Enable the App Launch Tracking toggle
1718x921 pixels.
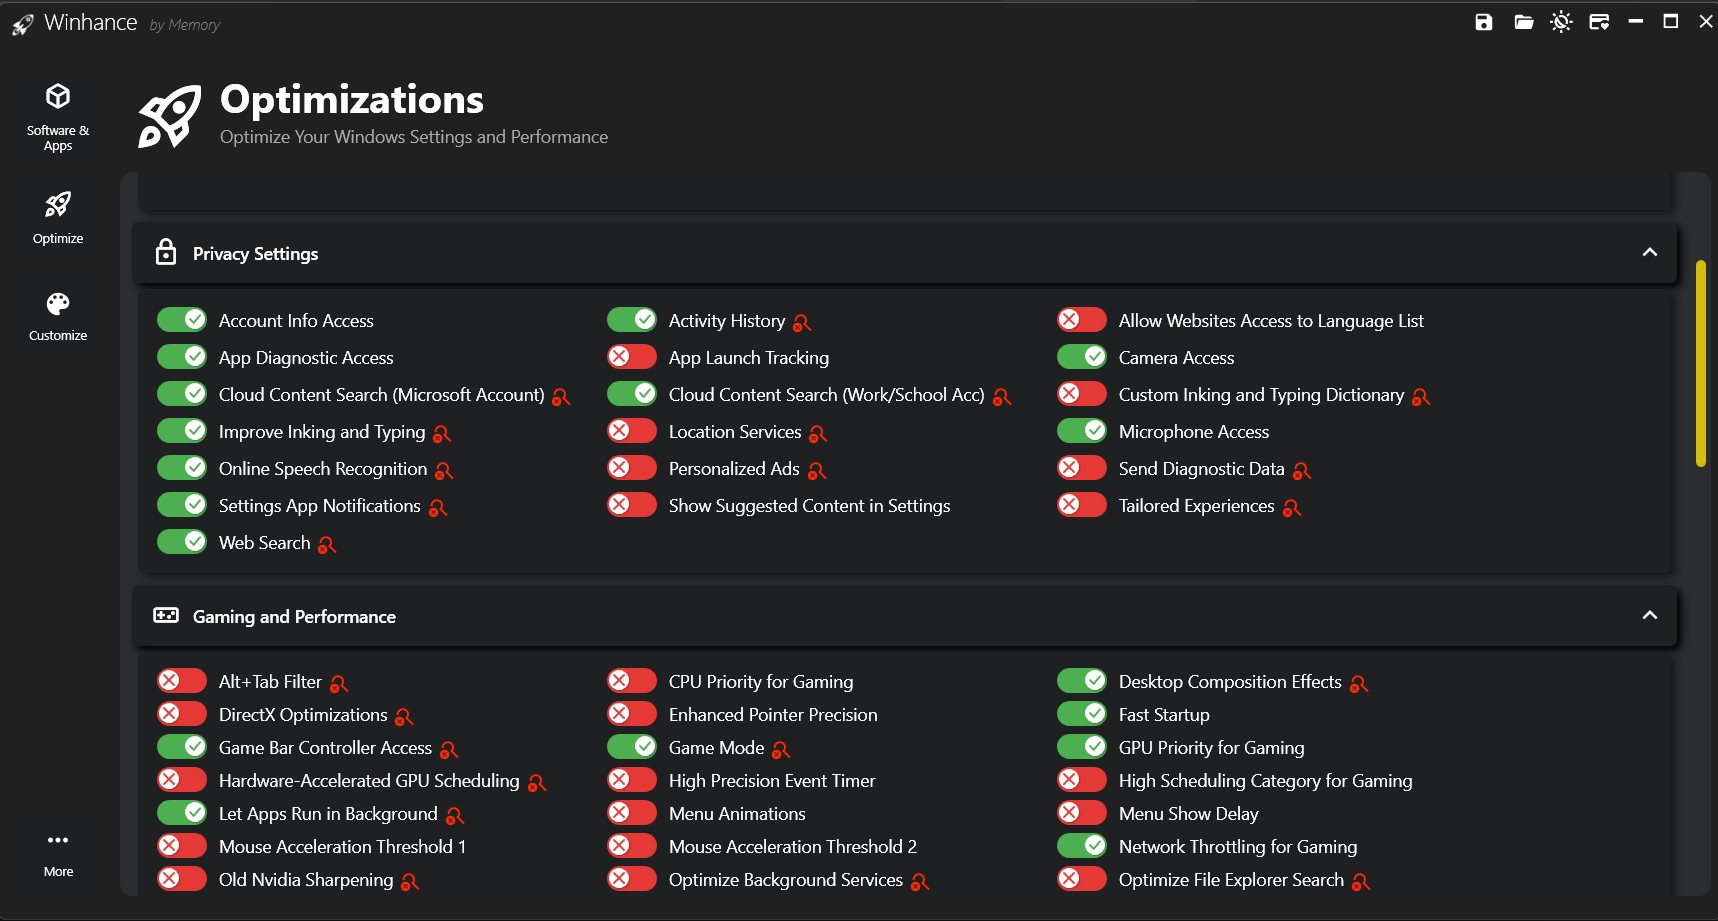point(632,357)
